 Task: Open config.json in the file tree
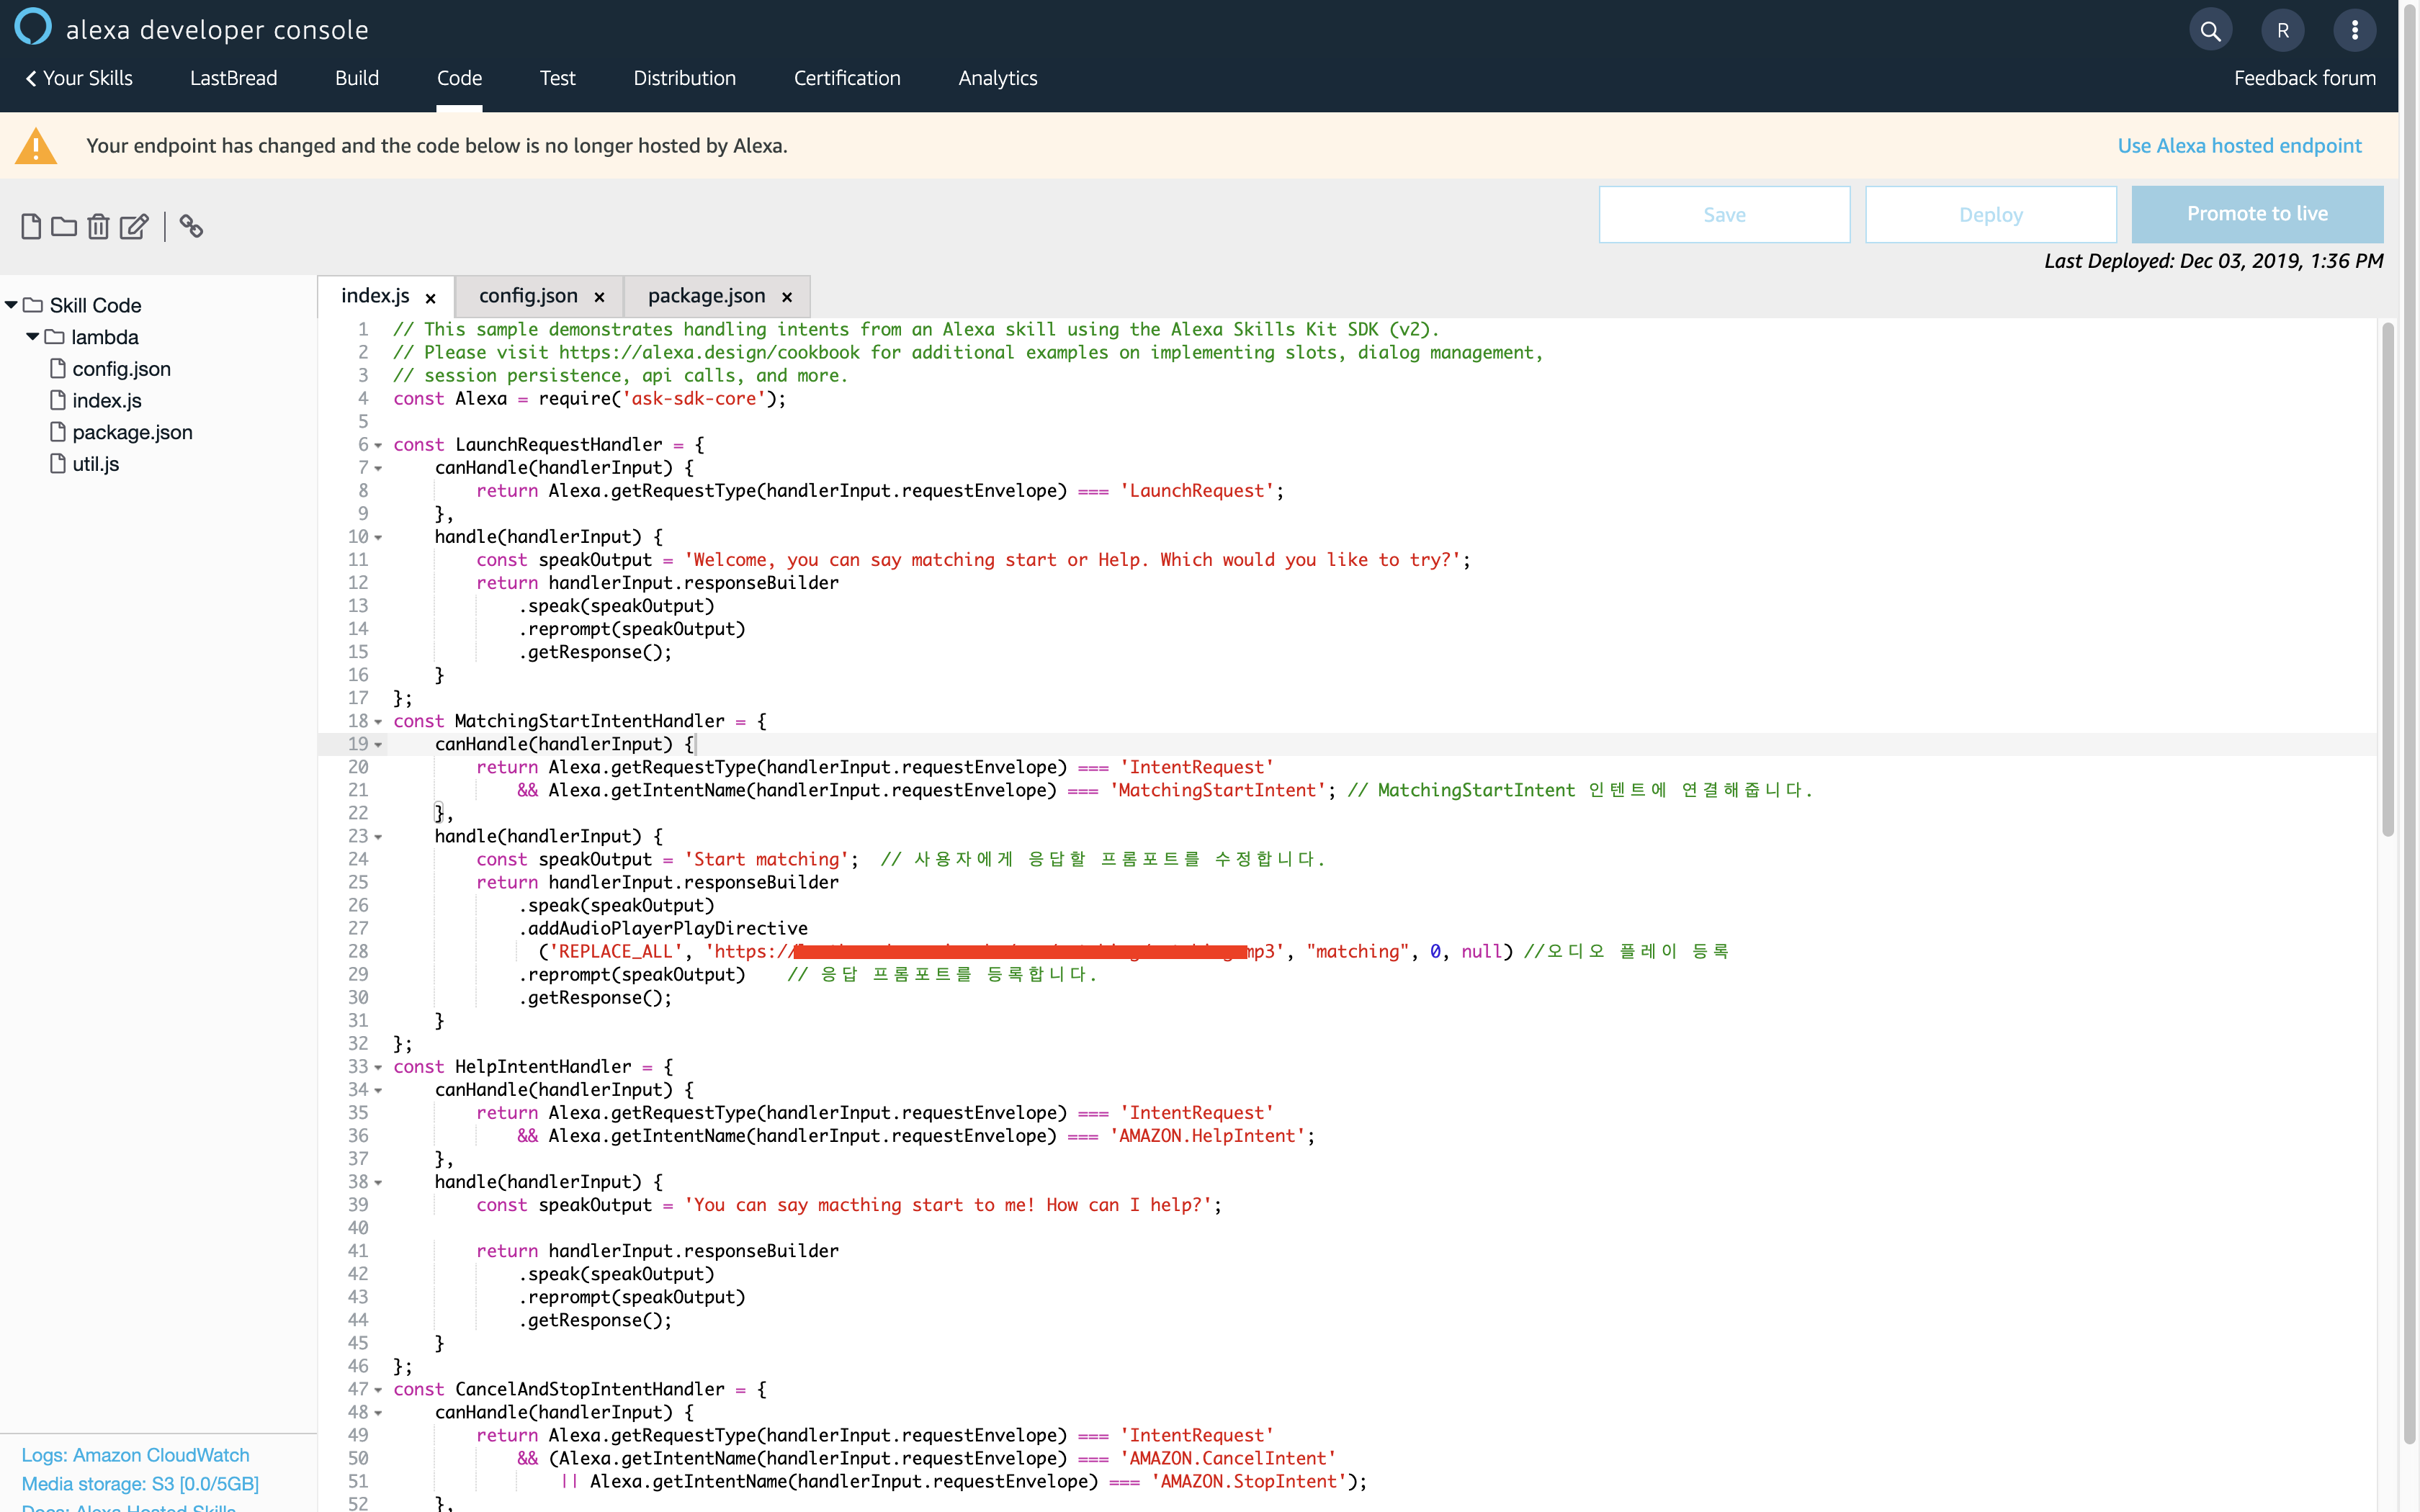121,369
